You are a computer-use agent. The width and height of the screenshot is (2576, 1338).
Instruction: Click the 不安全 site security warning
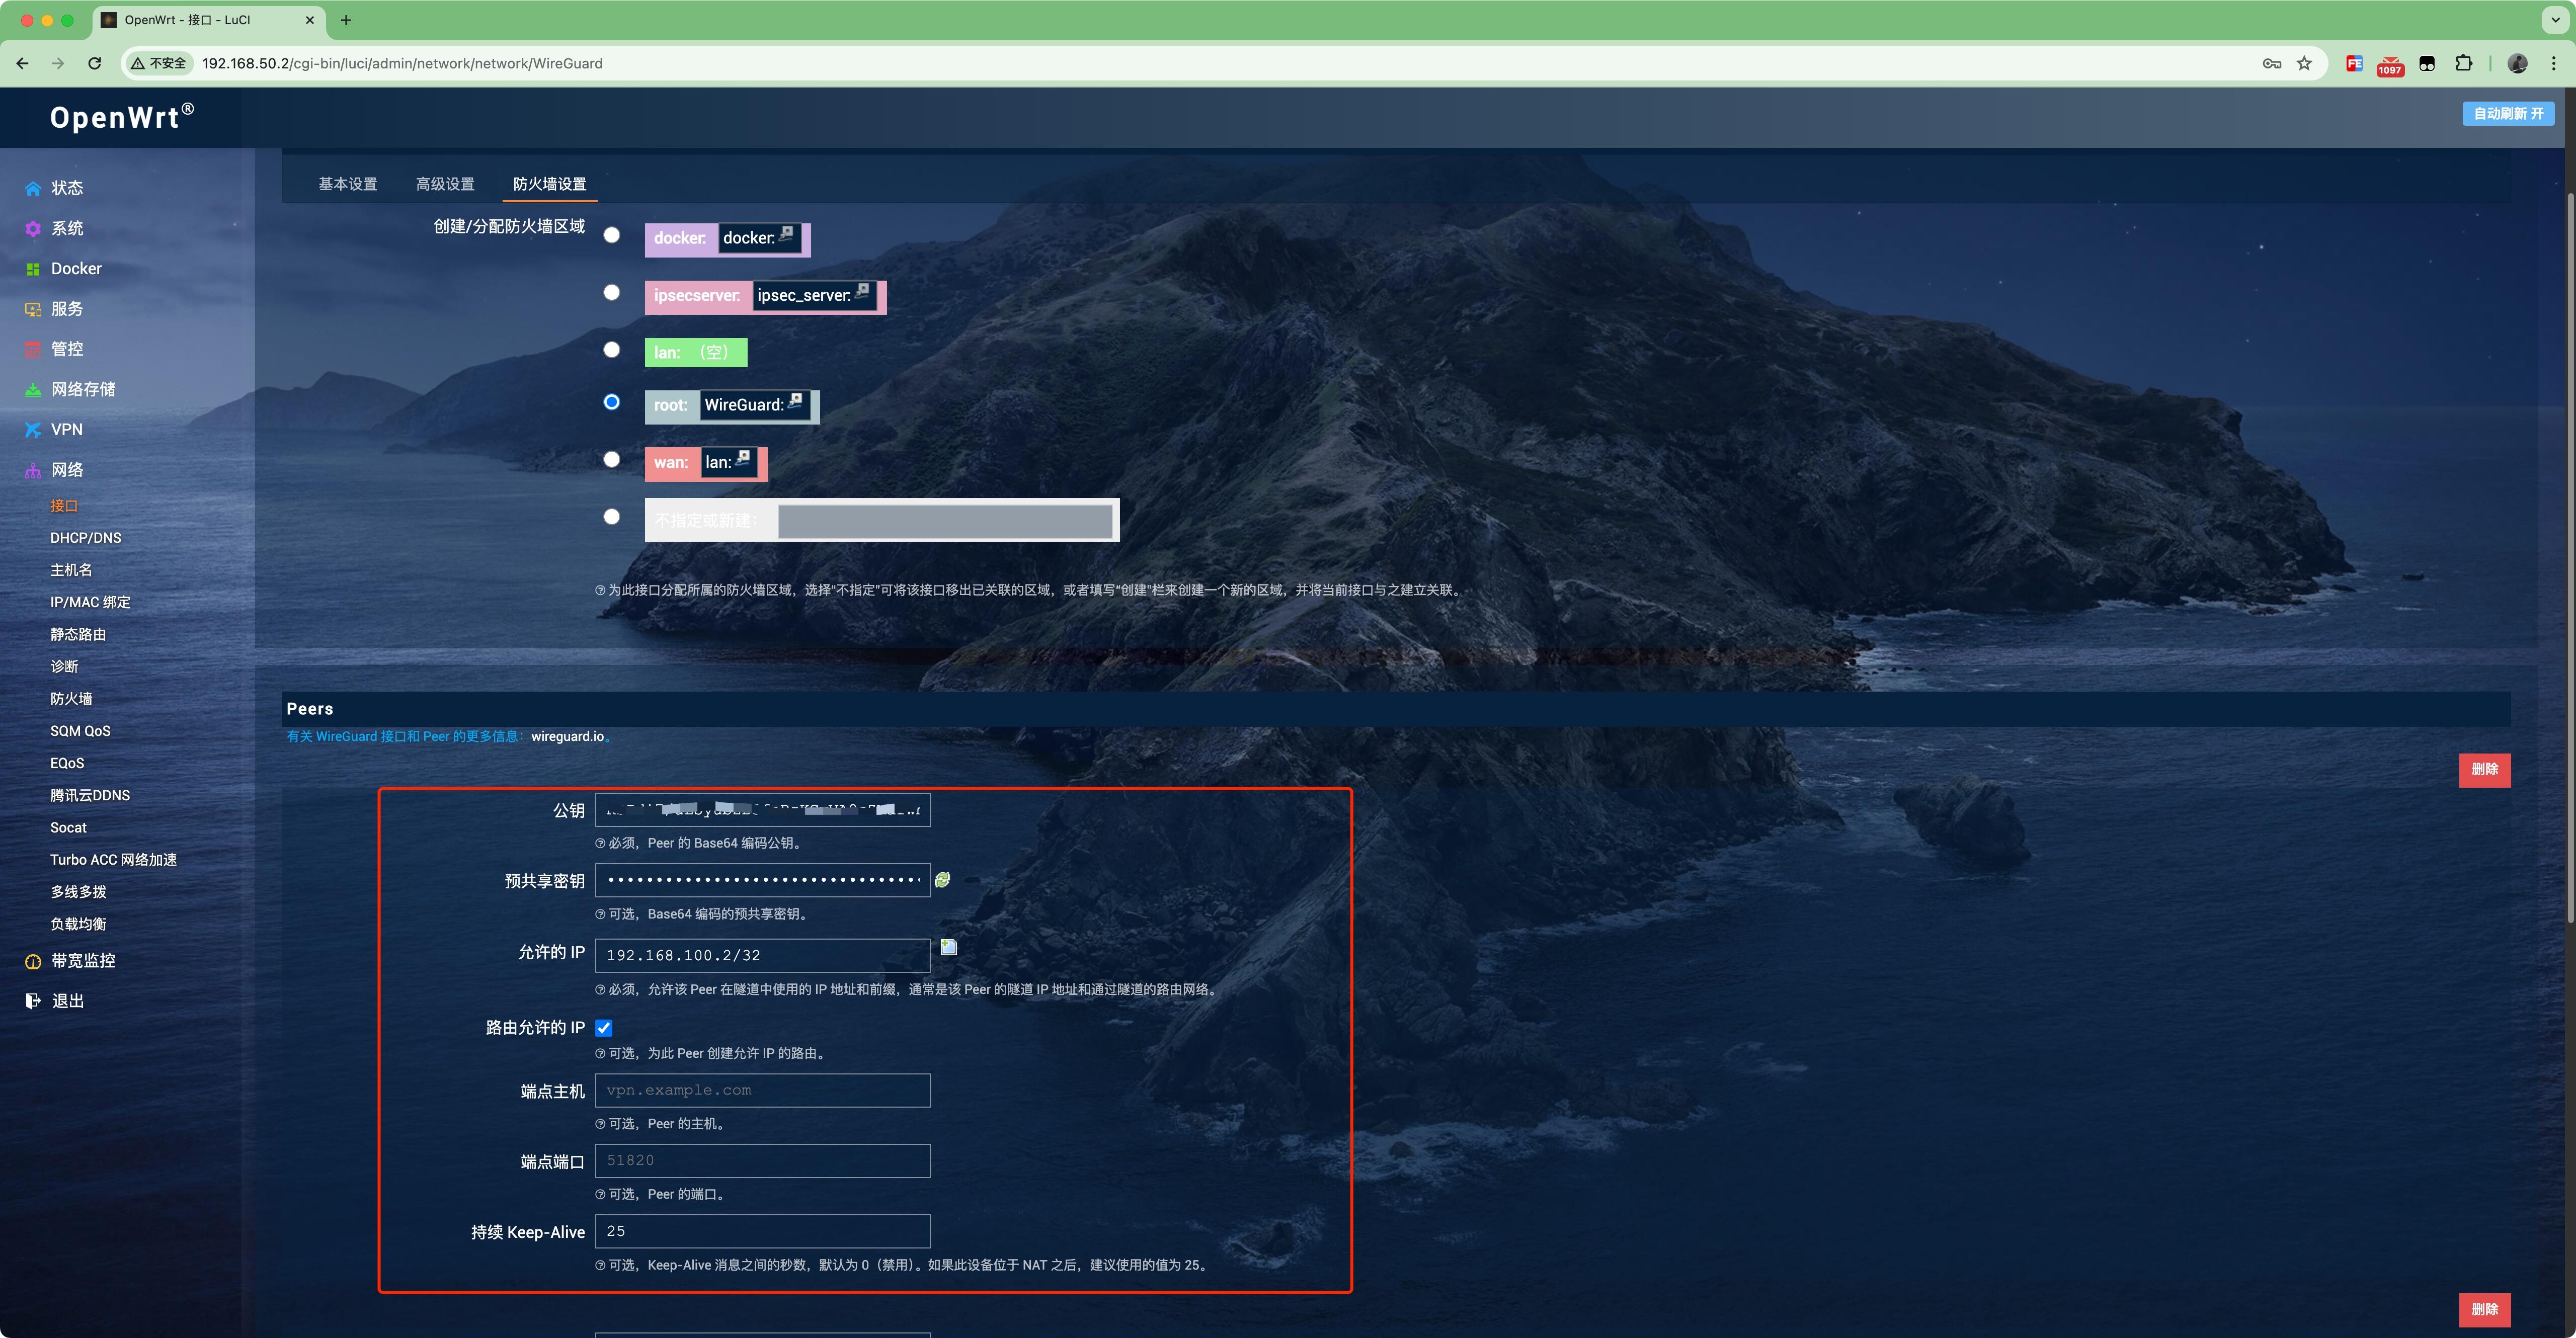(x=159, y=63)
